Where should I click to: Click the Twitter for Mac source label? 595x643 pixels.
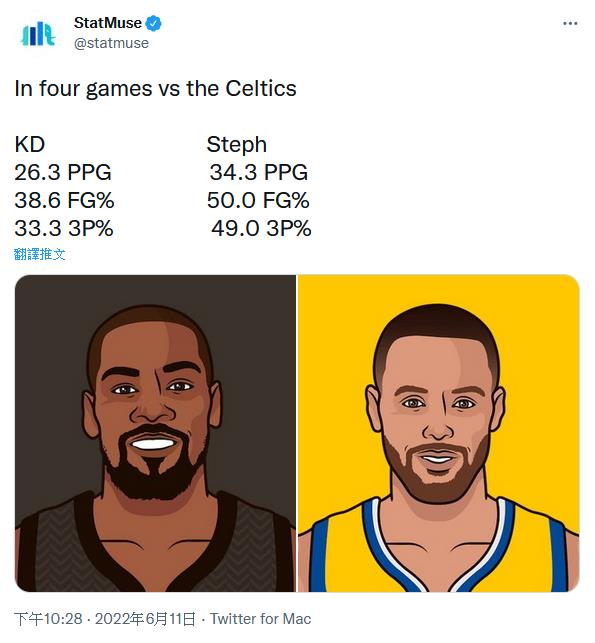260,619
